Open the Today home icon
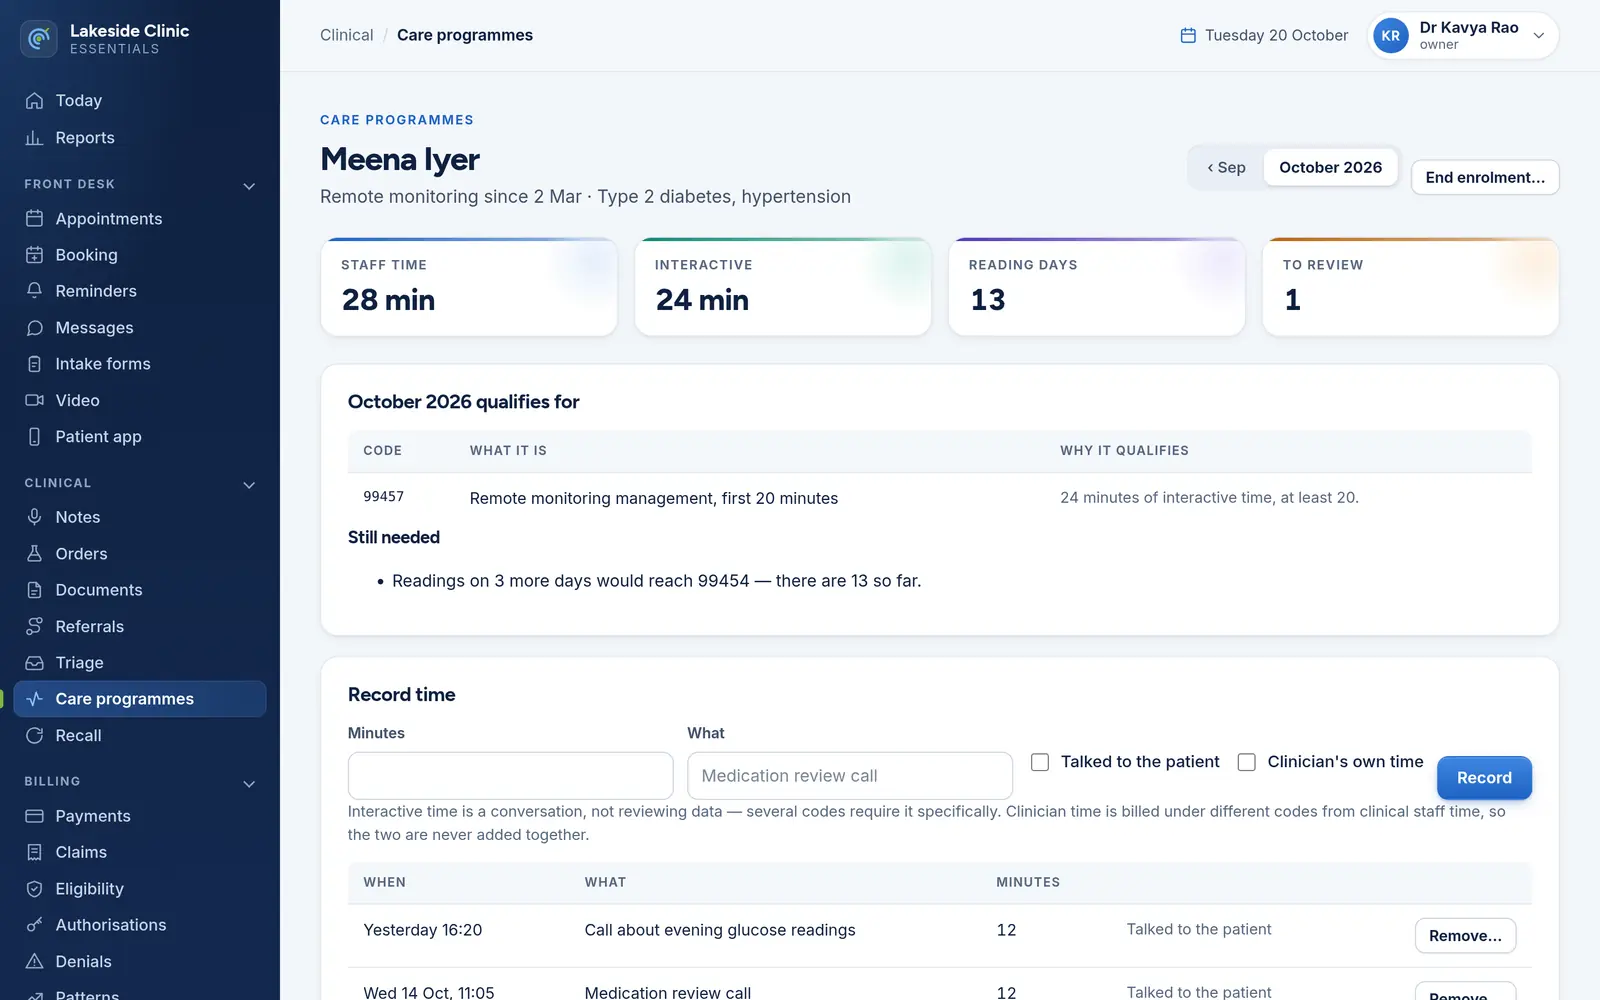This screenshot has width=1600, height=1000. [35, 101]
